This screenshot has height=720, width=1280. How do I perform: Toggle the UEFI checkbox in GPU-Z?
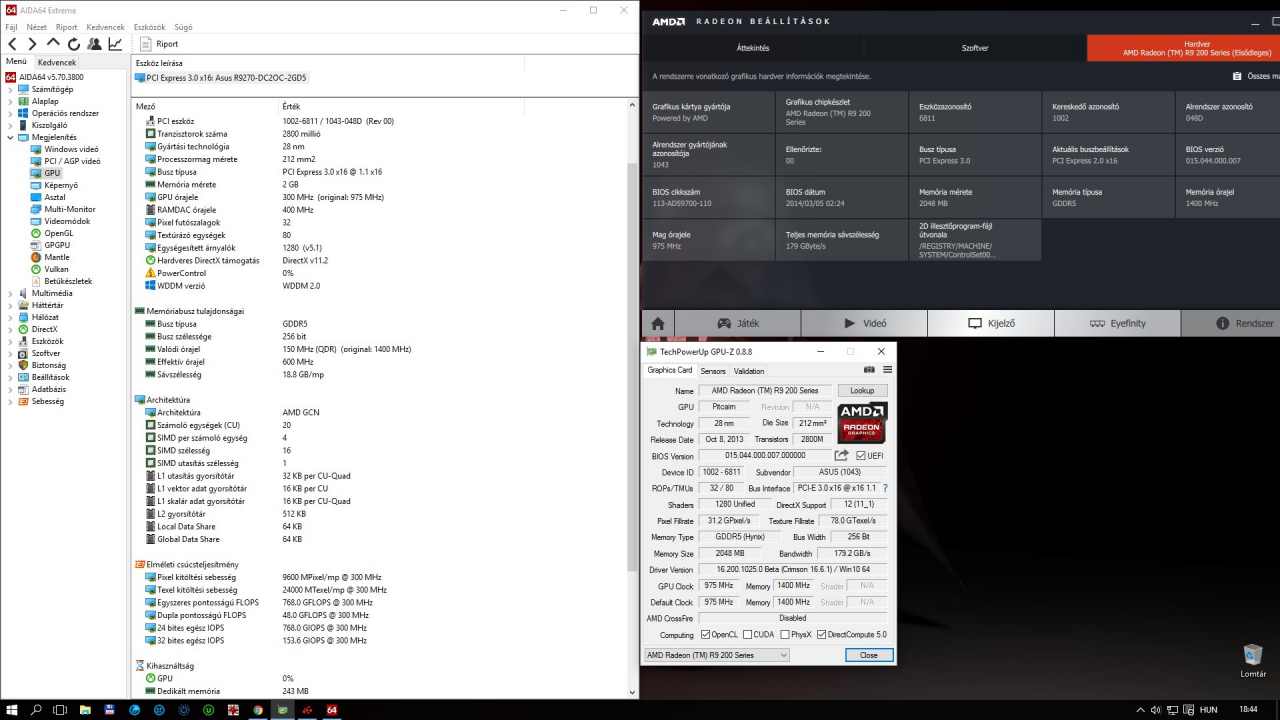click(x=862, y=456)
